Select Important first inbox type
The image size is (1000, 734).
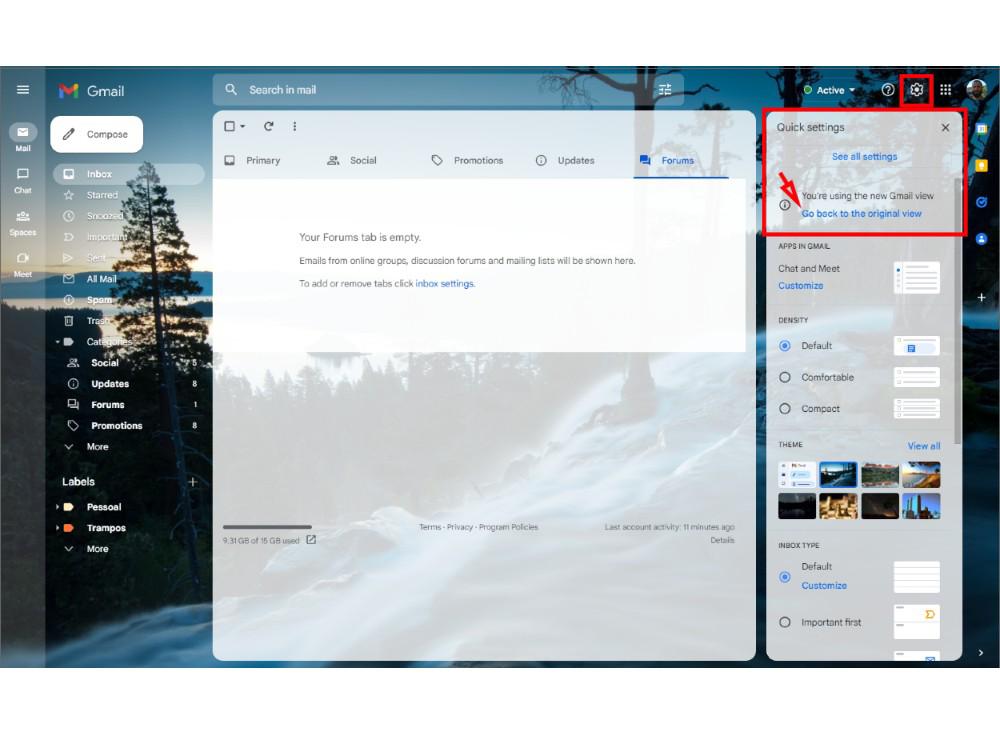click(x=784, y=622)
